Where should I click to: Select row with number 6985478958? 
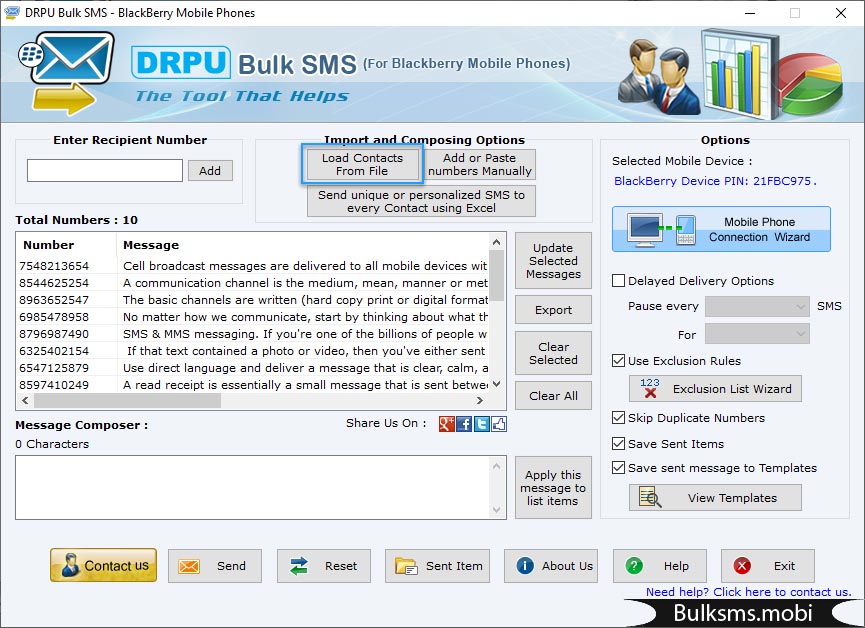[x=253, y=317]
